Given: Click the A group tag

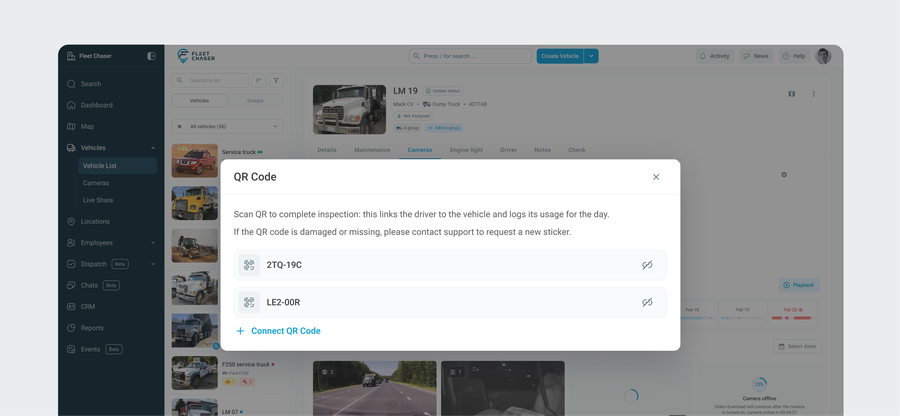Looking at the screenshot, I should pos(408,128).
